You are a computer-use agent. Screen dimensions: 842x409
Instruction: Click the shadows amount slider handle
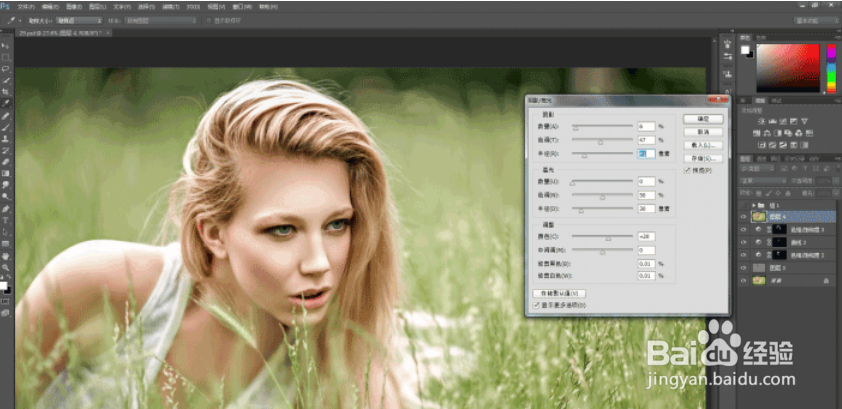pos(575,128)
